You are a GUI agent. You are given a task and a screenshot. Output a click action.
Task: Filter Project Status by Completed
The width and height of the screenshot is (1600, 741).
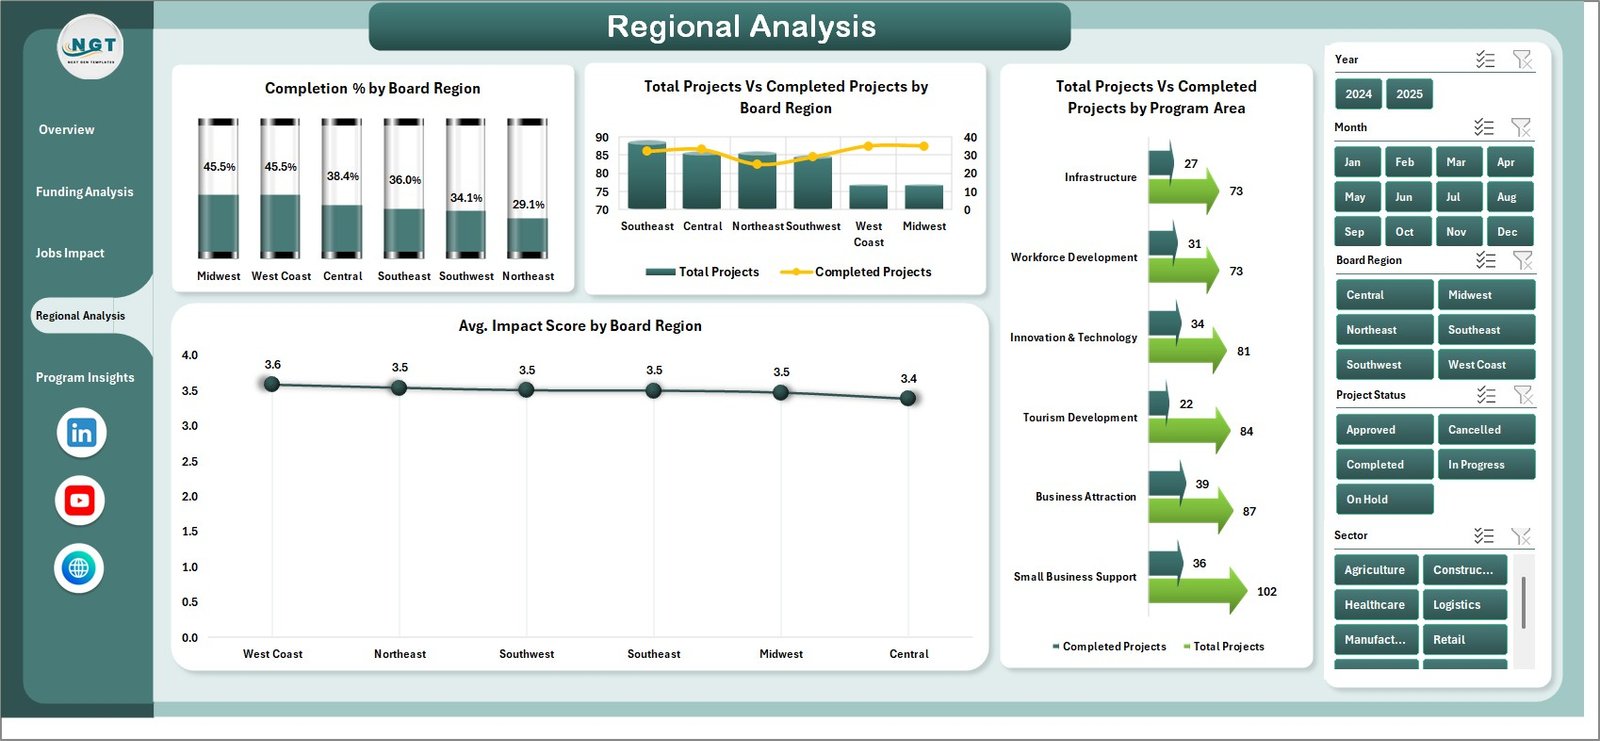[1385, 465]
